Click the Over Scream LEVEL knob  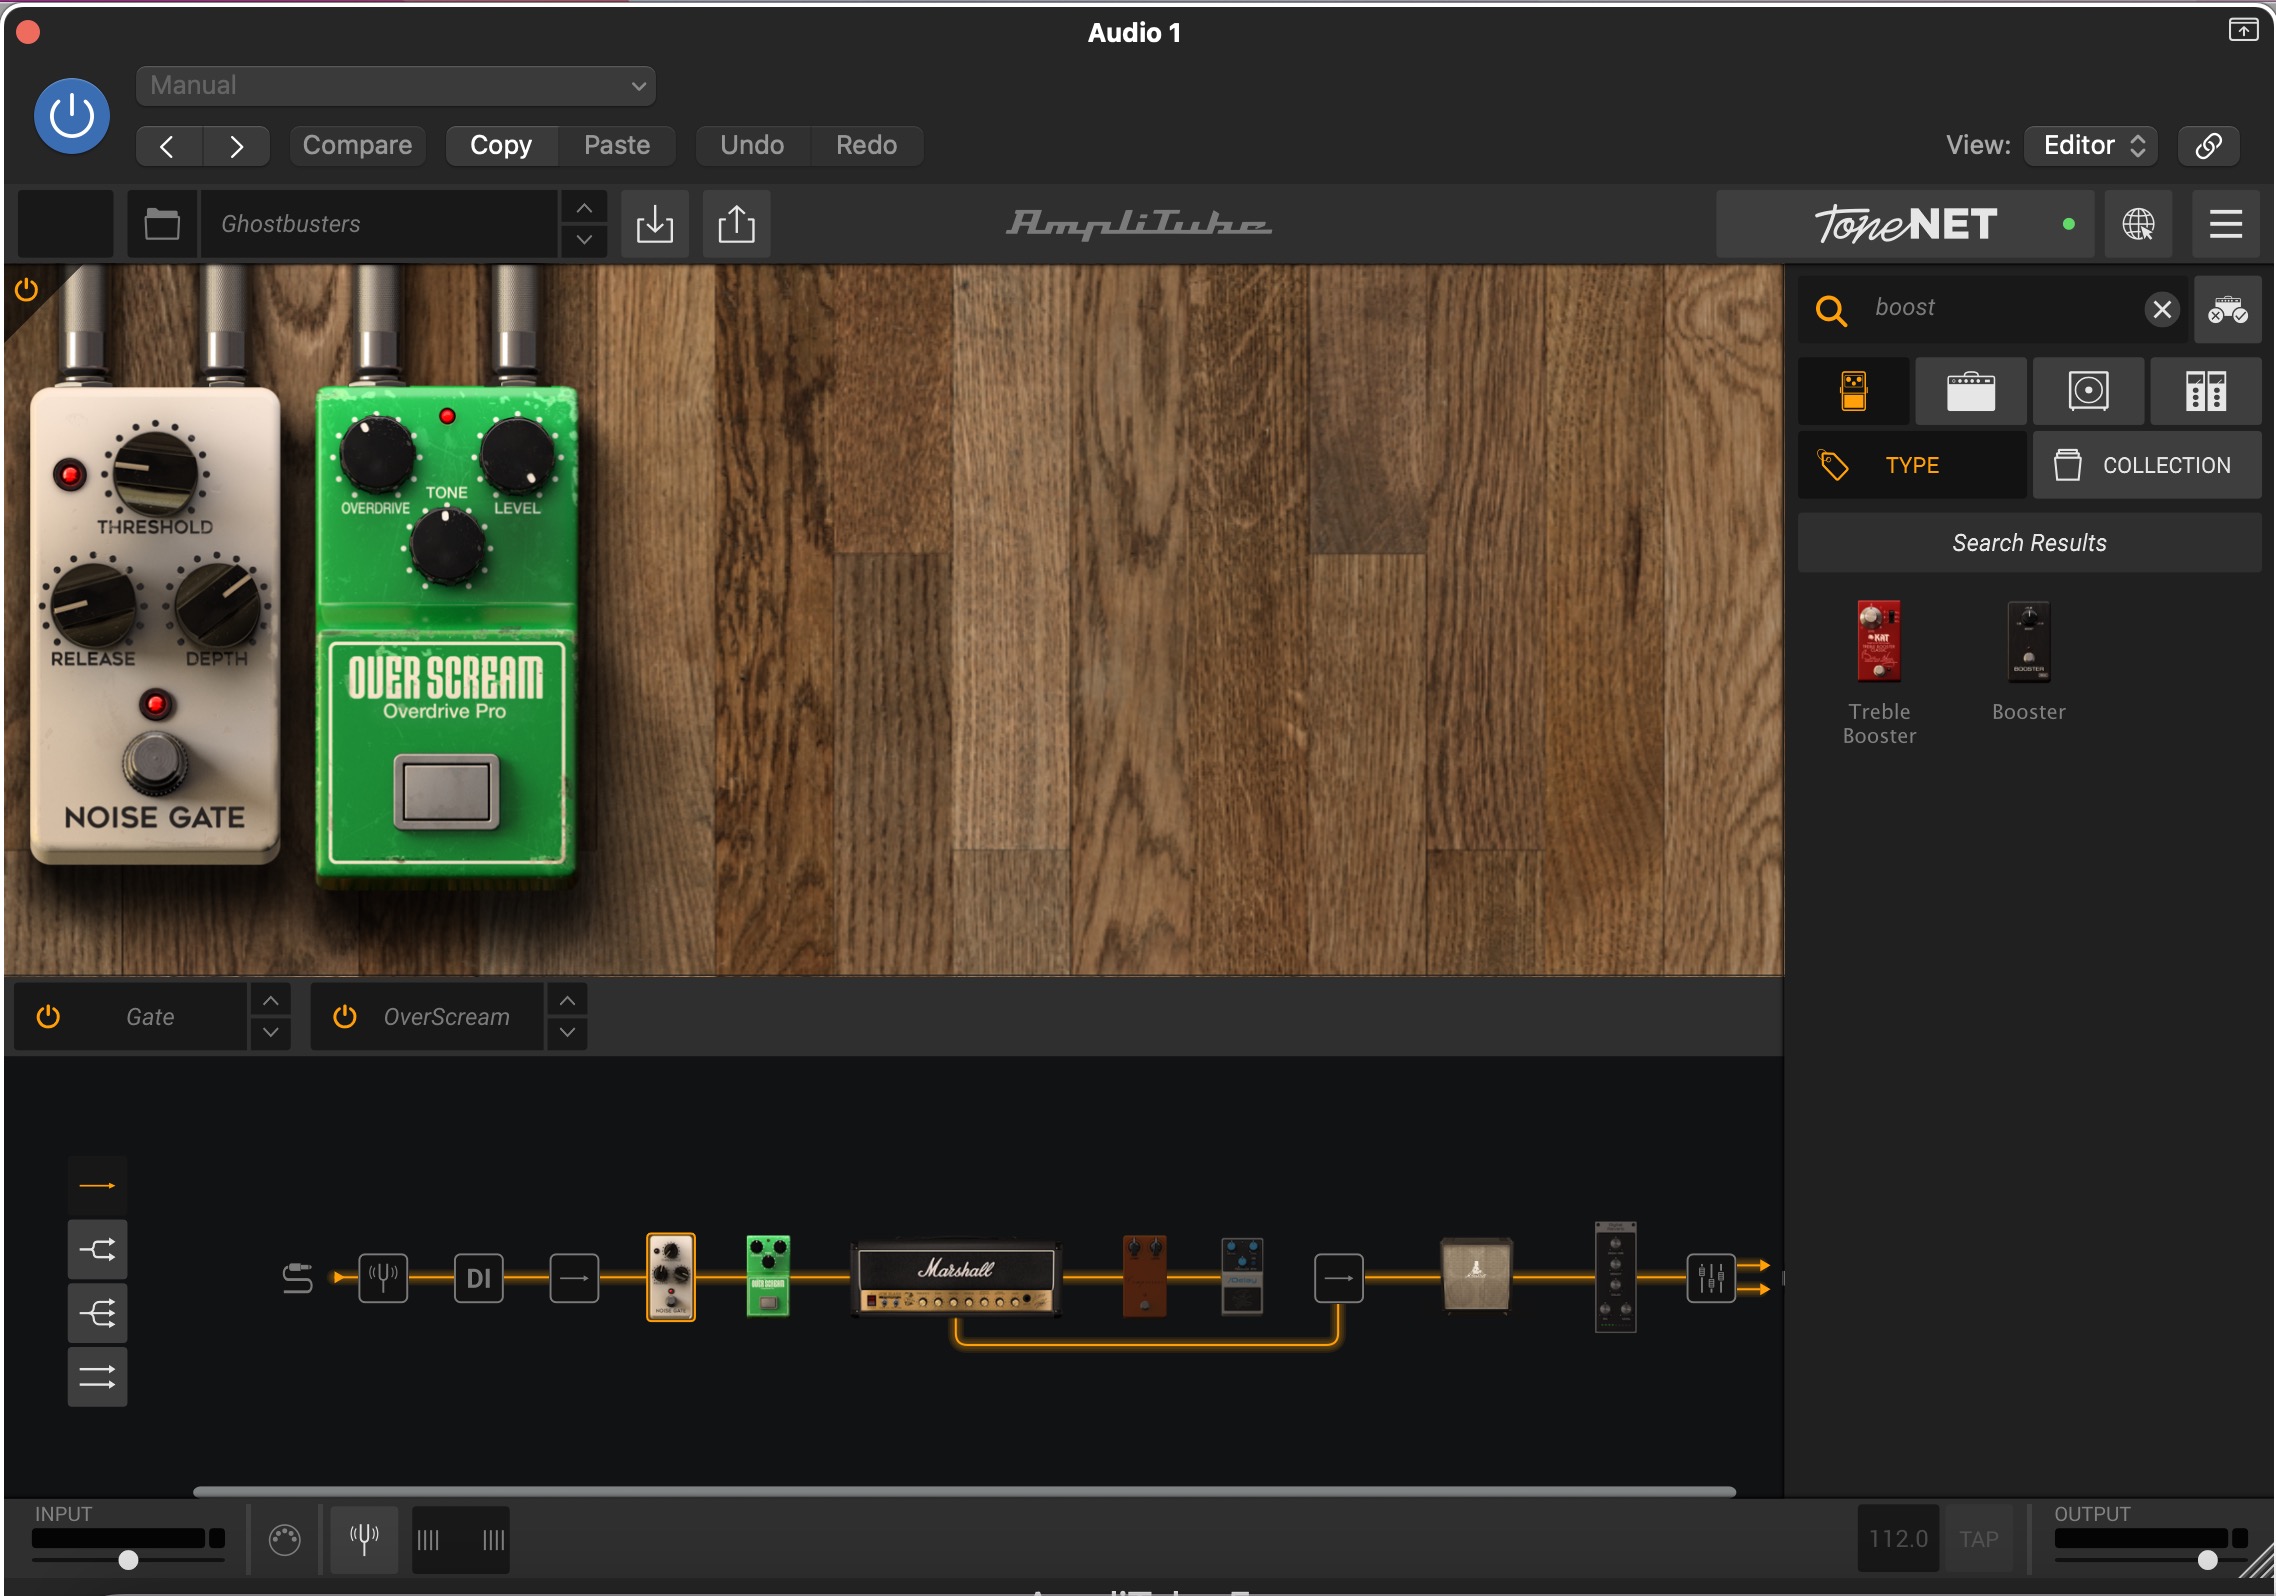(x=517, y=455)
